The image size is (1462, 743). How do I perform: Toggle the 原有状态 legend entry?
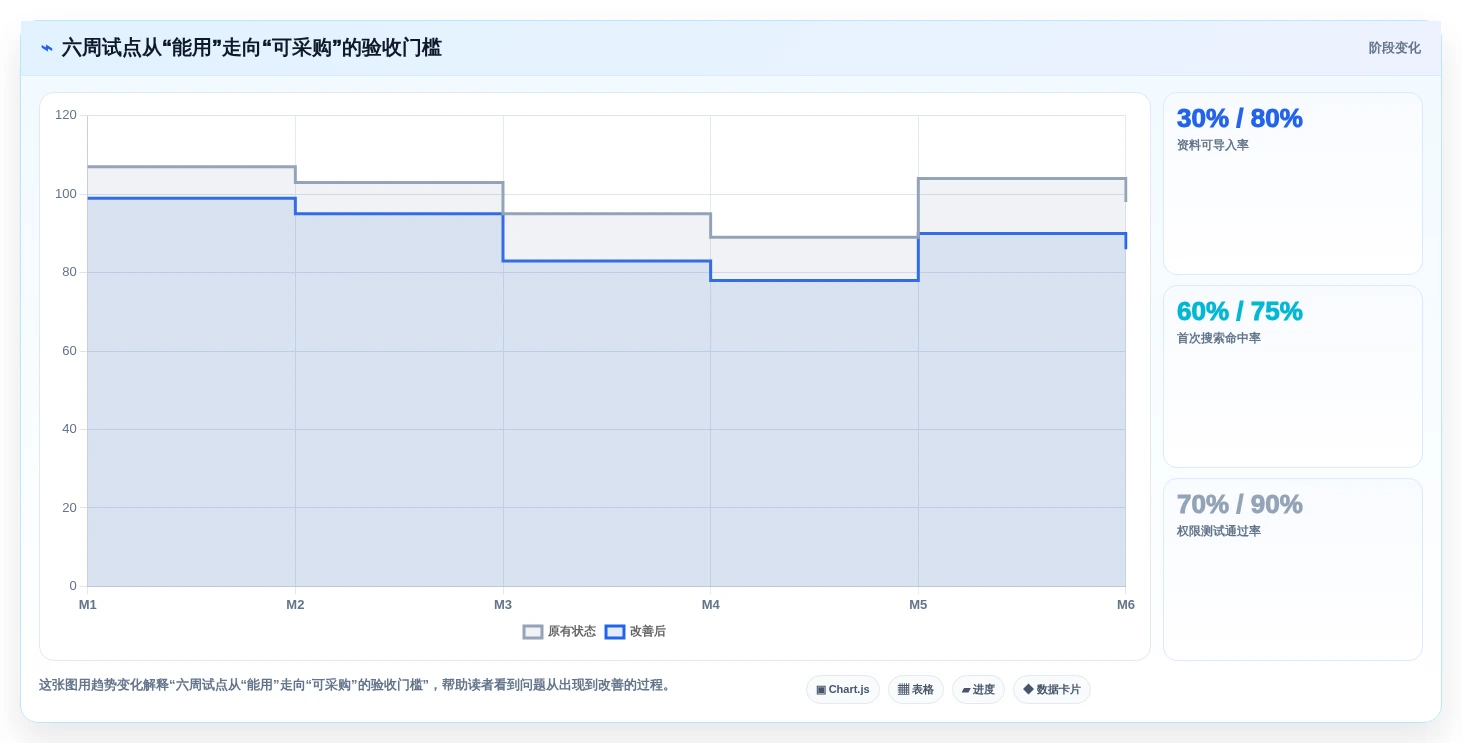pyautogui.click(x=559, y=632)
